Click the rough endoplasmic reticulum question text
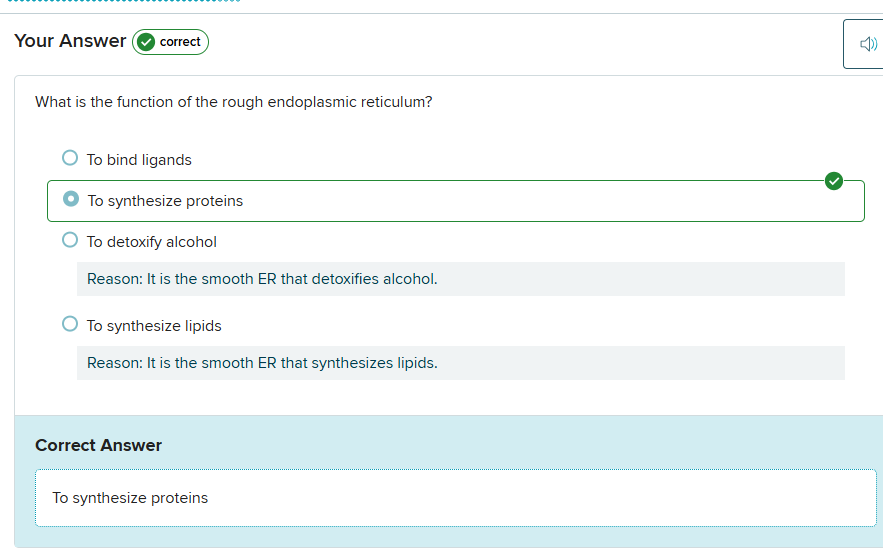883x553 pixels. tap(233, 102)
